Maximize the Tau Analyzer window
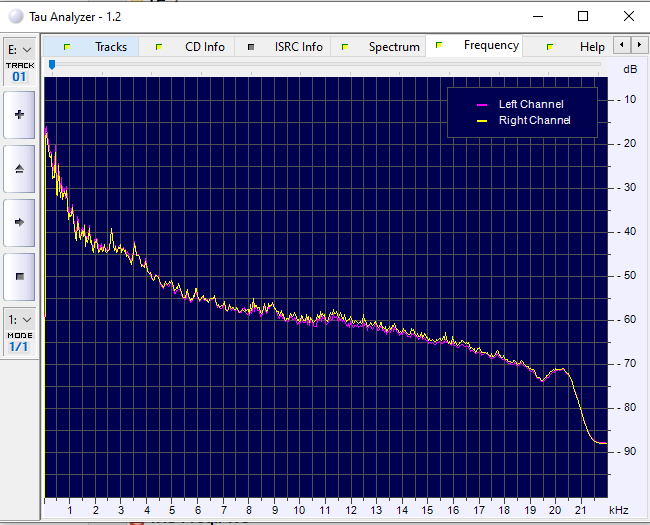650x525 pixels. coord(583,17)
